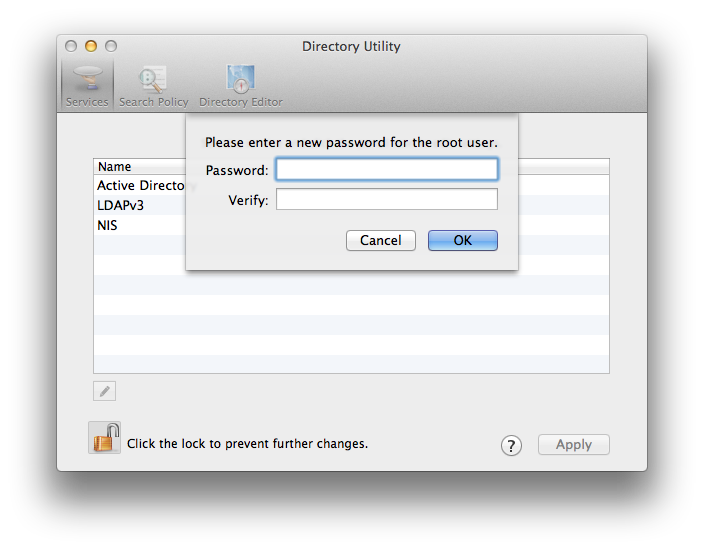This screenshot has width=704, height=550.
Task: Focus the Password input field
Action: [386, 170]
